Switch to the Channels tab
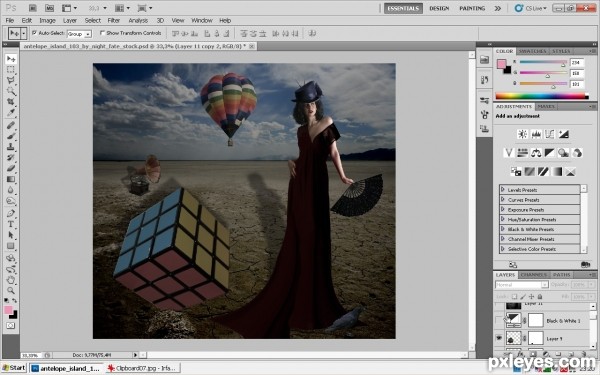This screenshot has width=600, height=375. 534,275
